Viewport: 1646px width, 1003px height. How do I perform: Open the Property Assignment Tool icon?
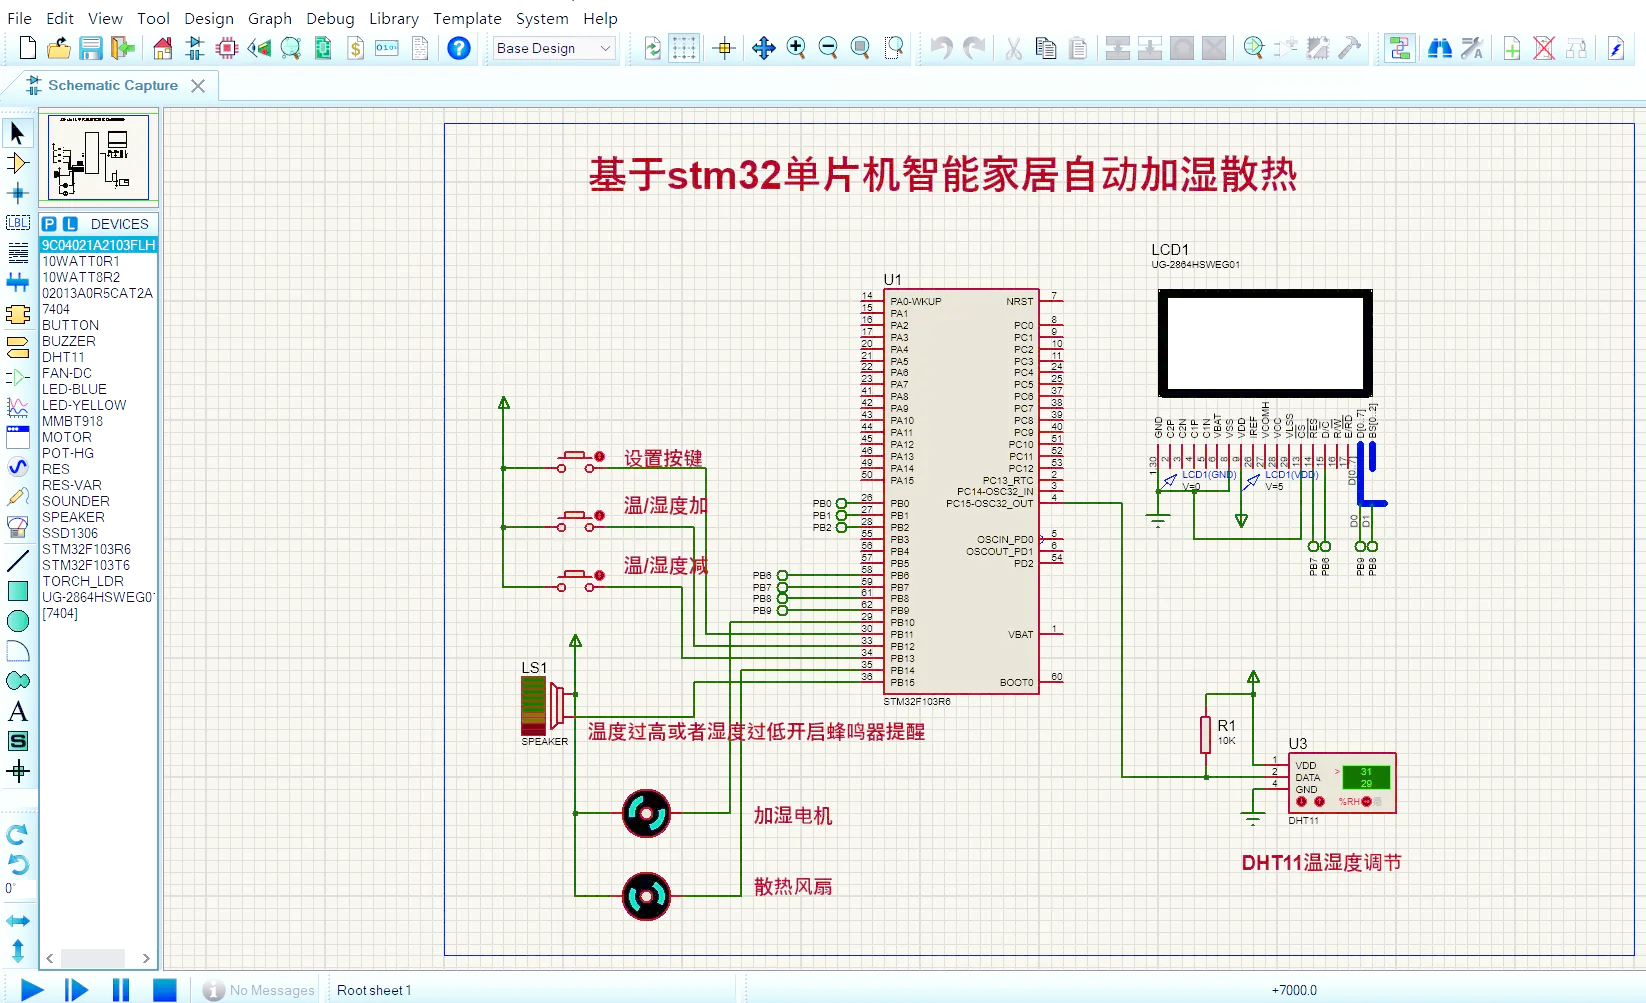[x=1472, y=48]
